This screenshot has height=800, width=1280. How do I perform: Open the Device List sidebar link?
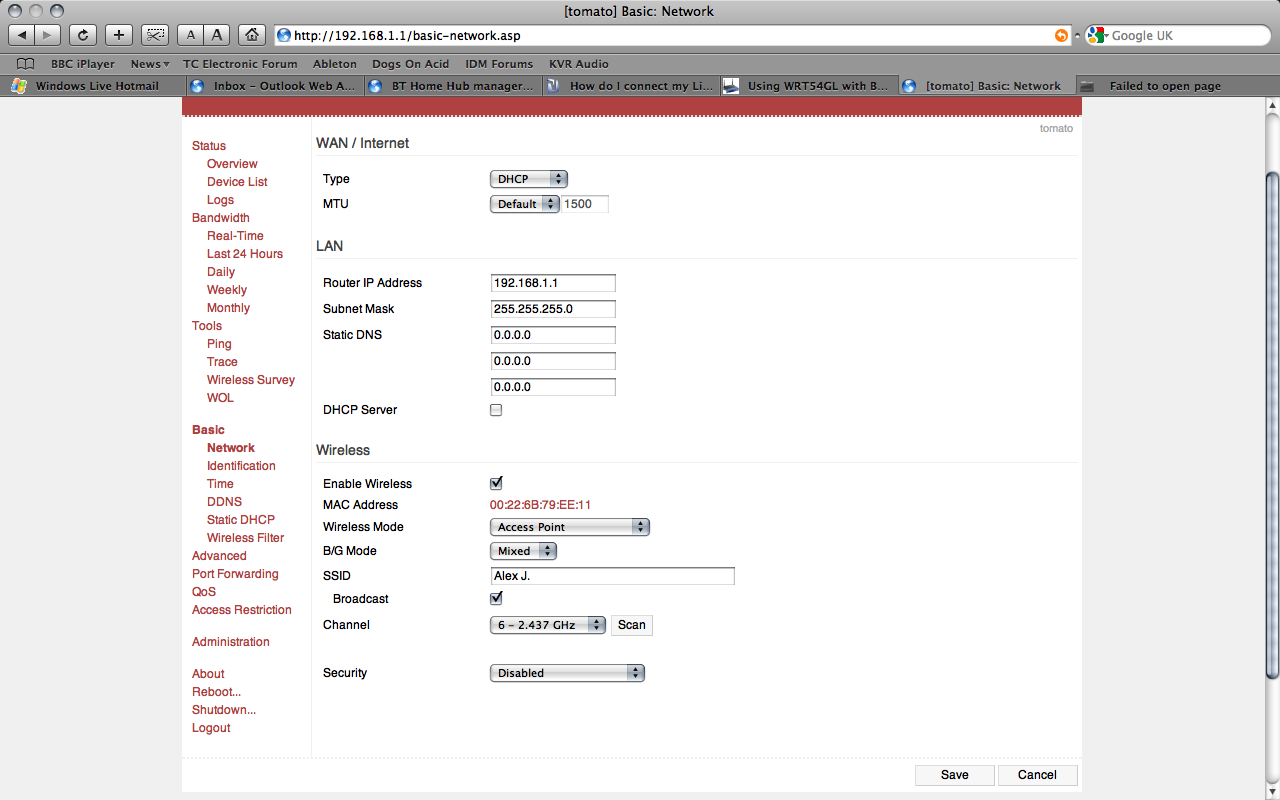pos(237,182)
